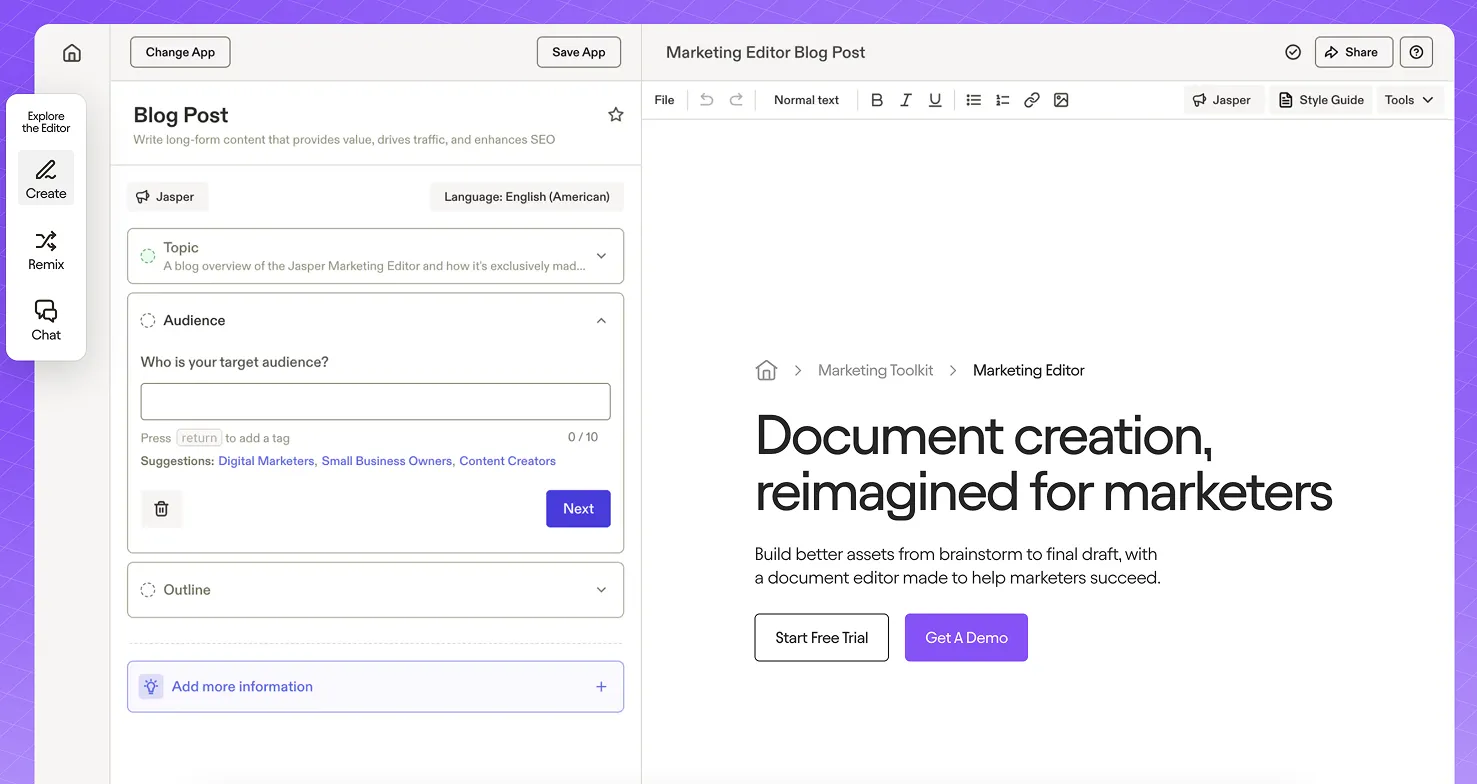Viewport: 1477px width, 784px height.
Task: Click the breadcrumb home icon
Action: click(x=766, y=370)
